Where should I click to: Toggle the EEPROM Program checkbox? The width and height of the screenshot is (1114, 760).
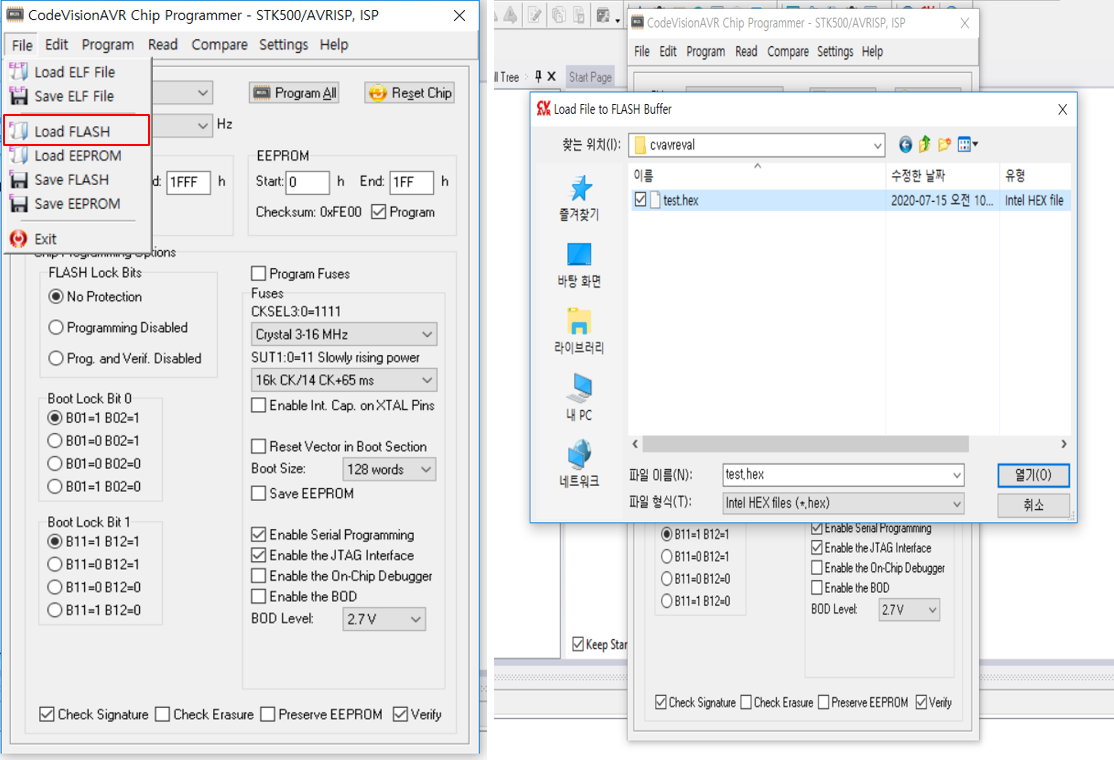379,212
